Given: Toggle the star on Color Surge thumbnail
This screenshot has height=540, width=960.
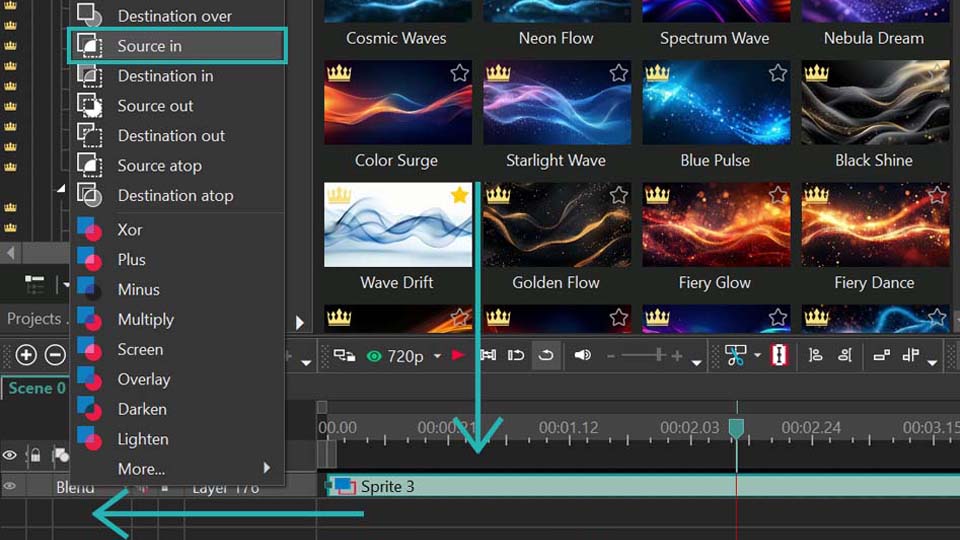Looking at the screenshot, I should click(x=459, y=73).
